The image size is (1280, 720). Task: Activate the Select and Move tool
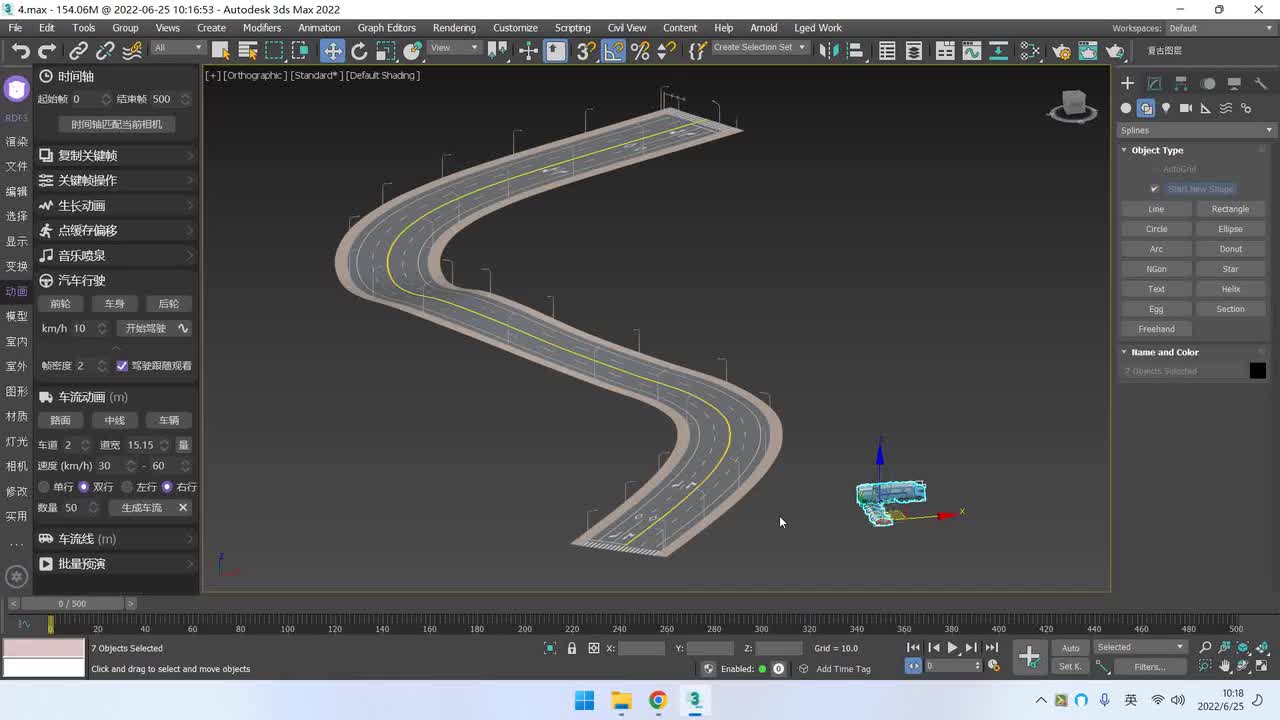pos(332,51)
